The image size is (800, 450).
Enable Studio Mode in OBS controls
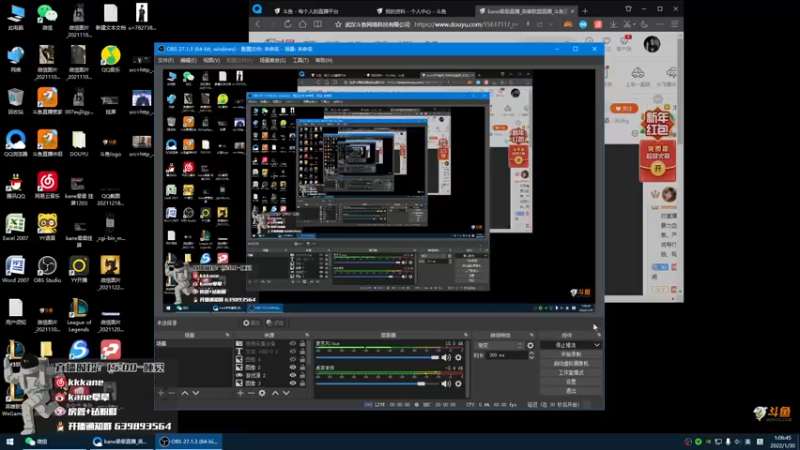(571, 372)
